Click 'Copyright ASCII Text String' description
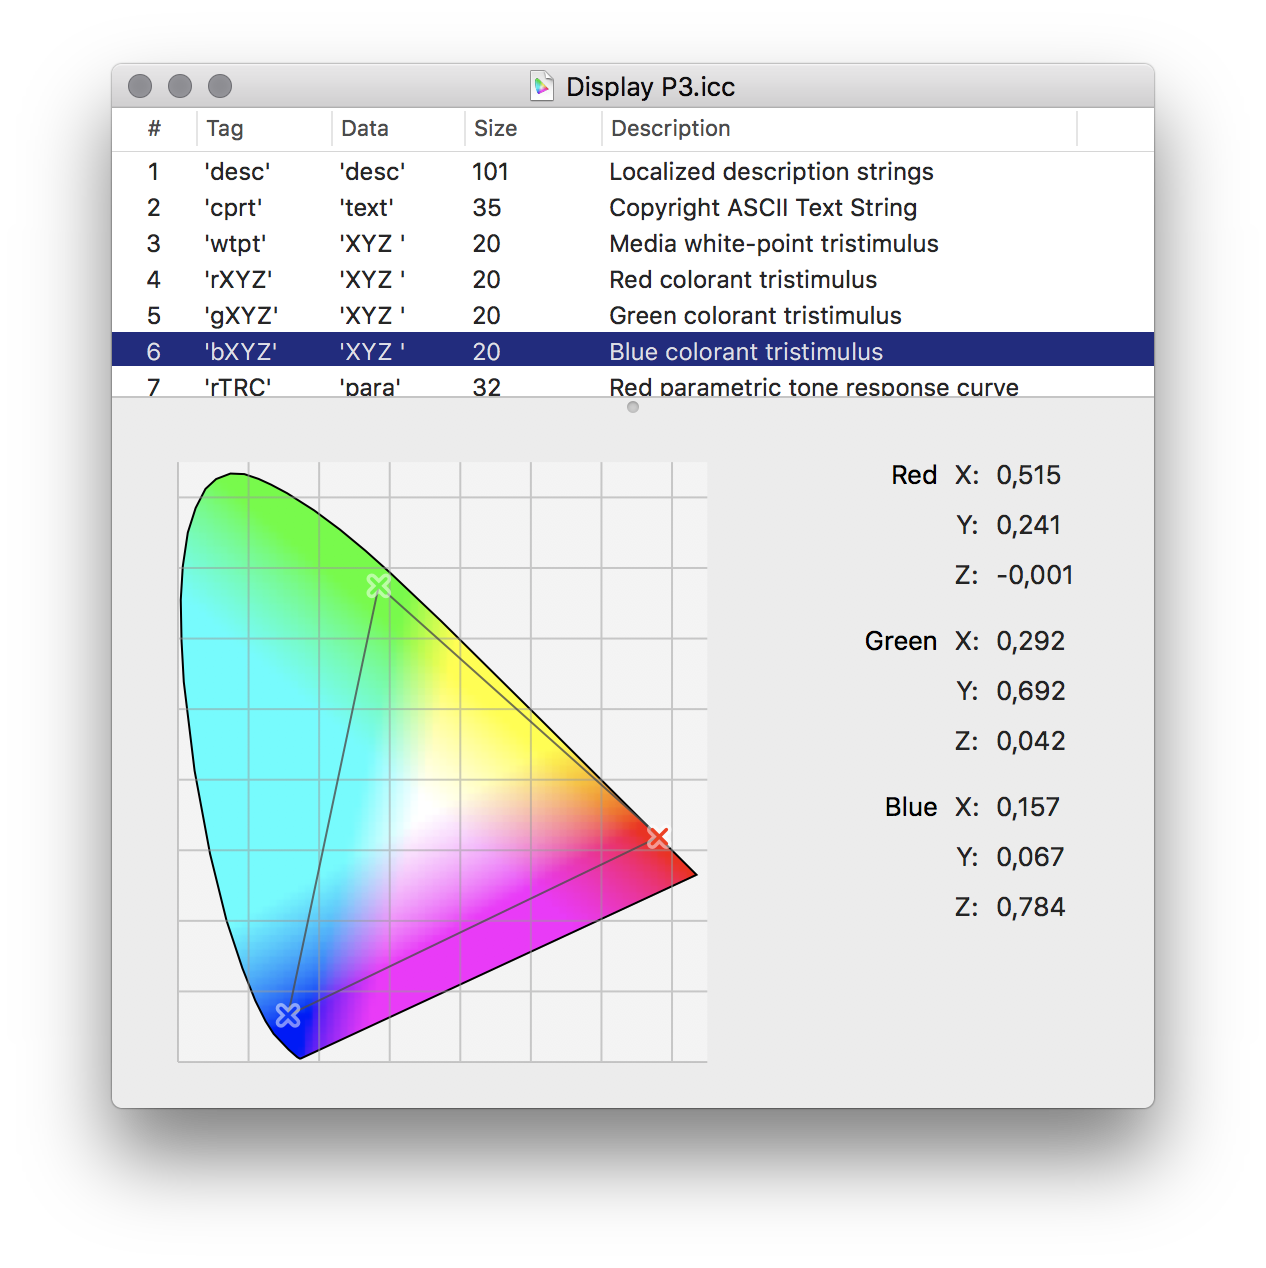 763,208
